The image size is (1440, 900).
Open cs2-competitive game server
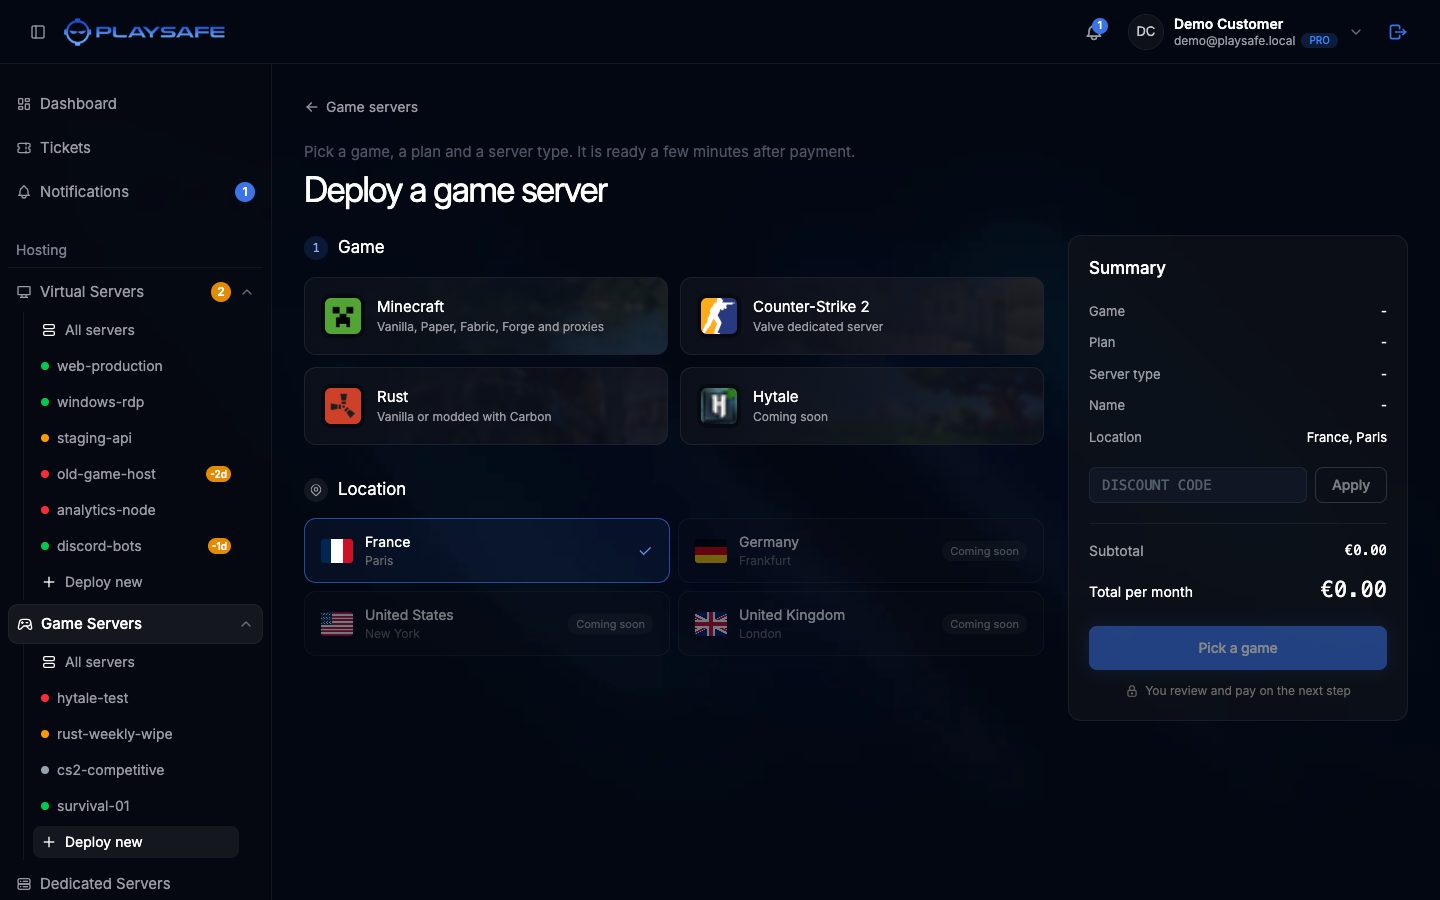coord(136,770)
